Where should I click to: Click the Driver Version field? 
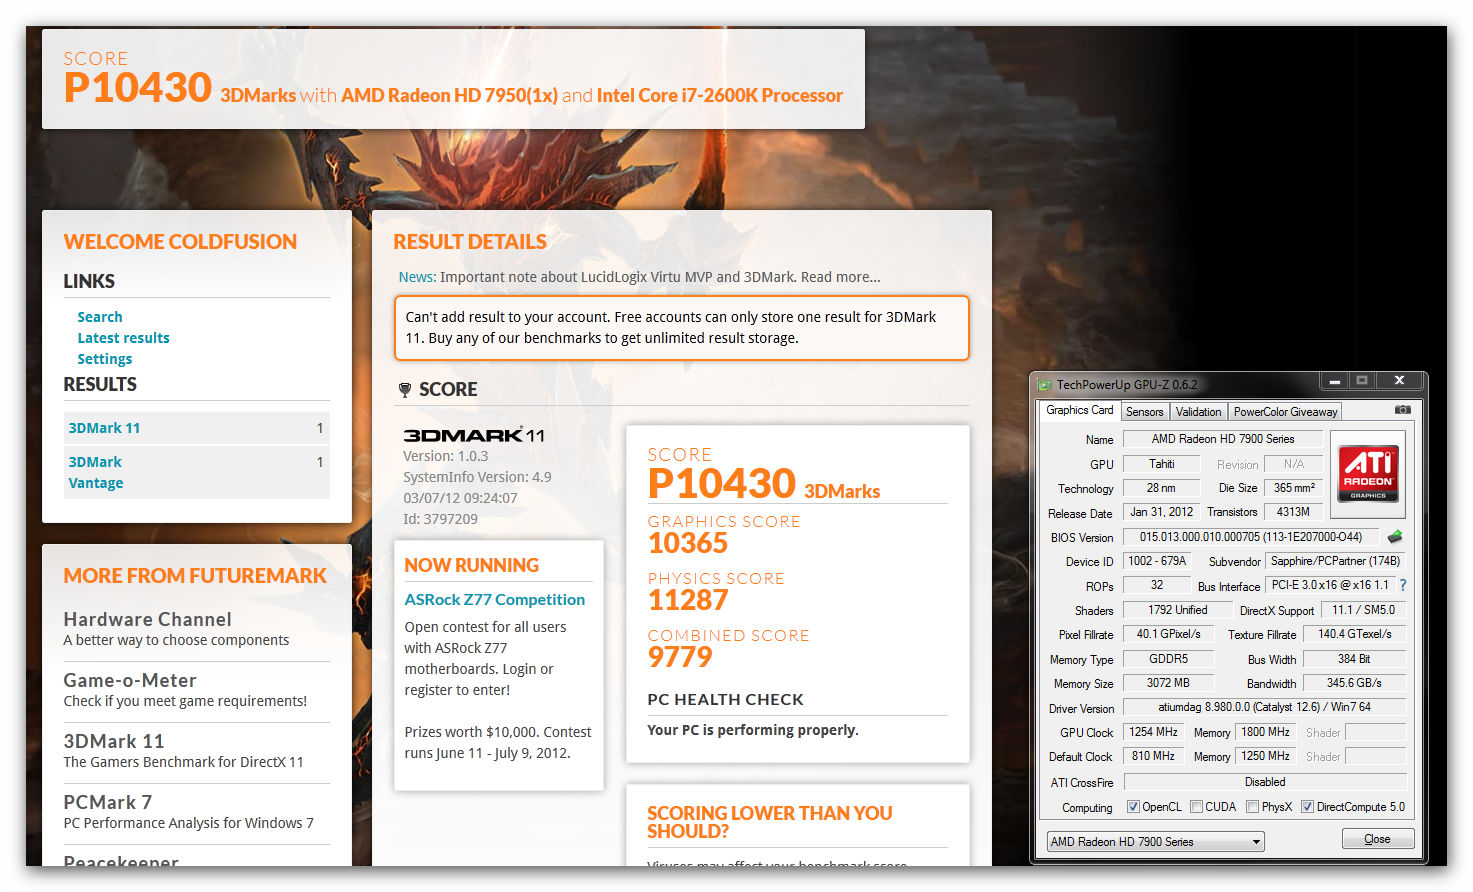[x=1264, y=707]
